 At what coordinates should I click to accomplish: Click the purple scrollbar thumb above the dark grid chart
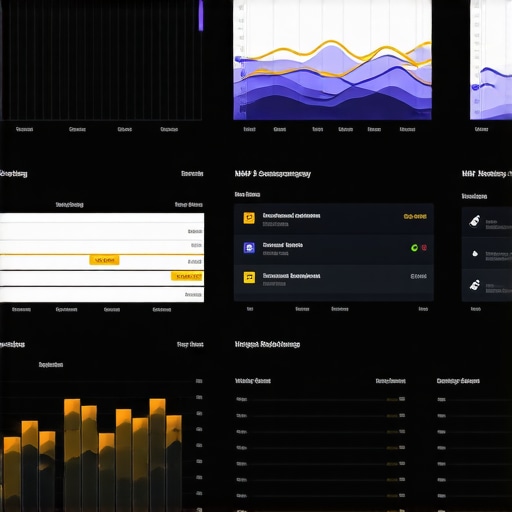point(201,15)
